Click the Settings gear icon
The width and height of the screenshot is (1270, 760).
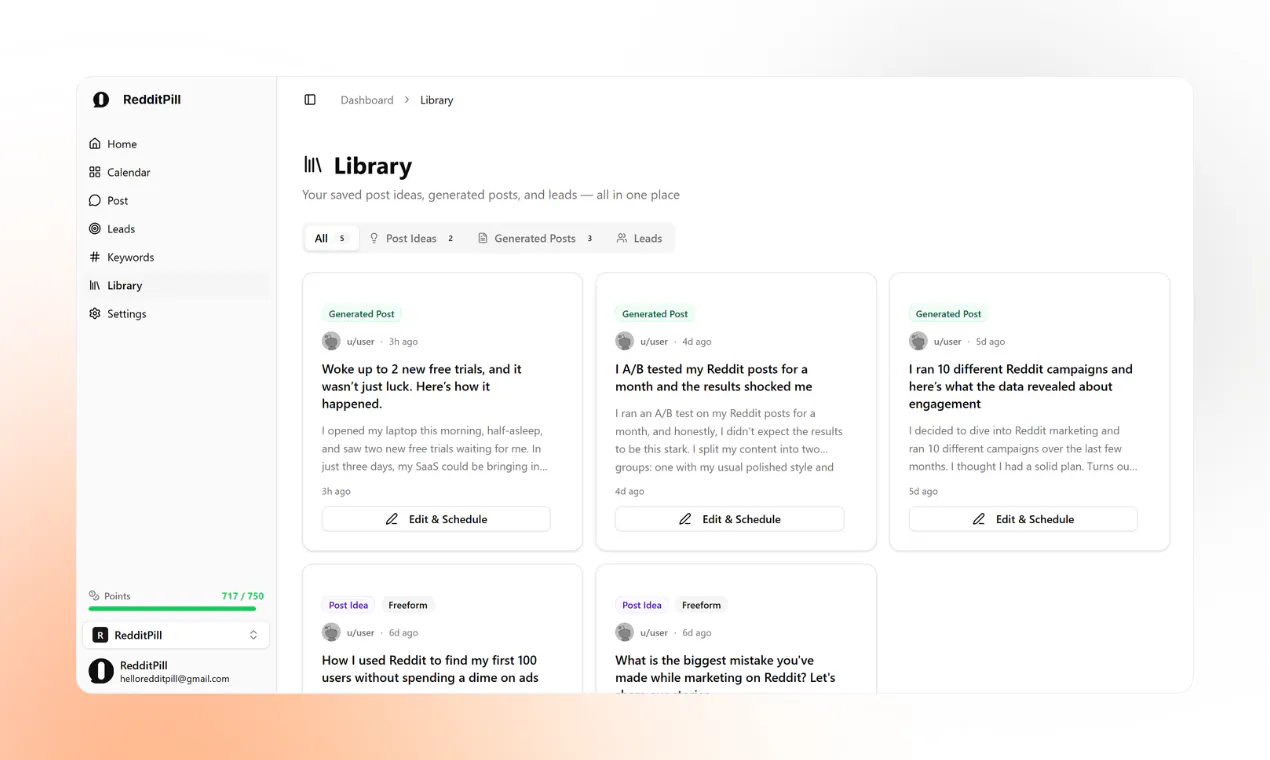click(x=95, y=313)
